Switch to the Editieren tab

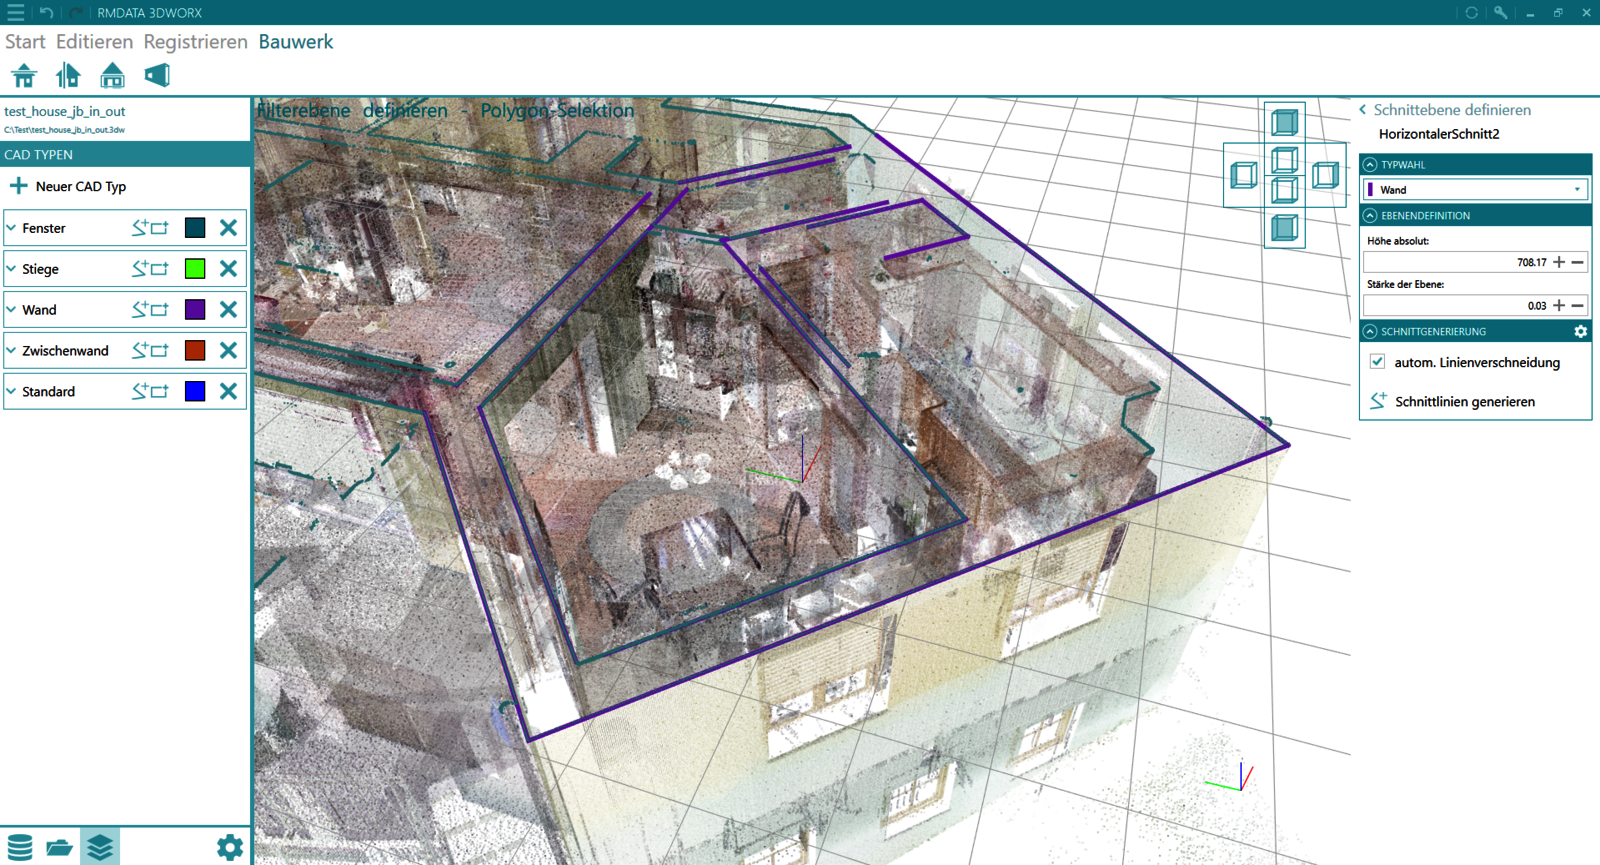click(x=94, y=42)
